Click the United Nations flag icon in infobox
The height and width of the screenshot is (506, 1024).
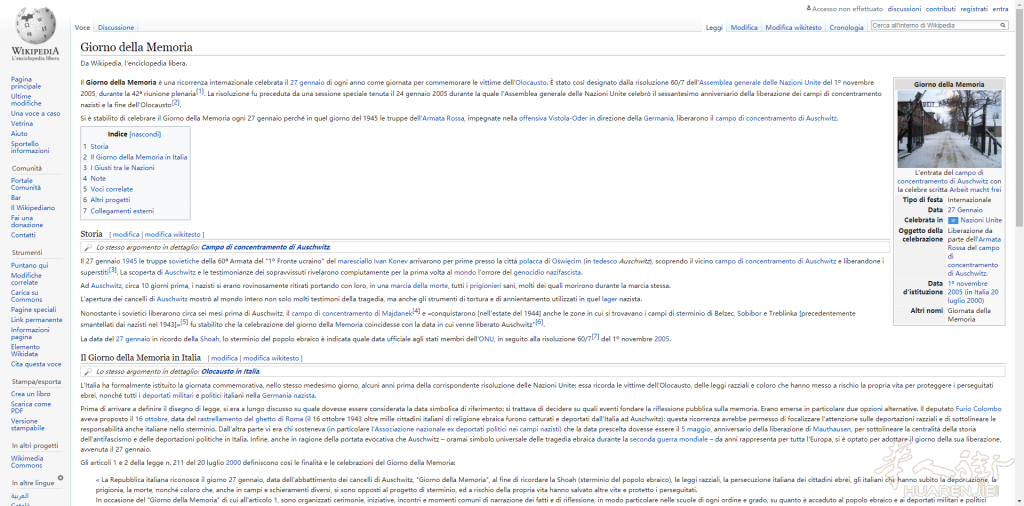(953, 219)
